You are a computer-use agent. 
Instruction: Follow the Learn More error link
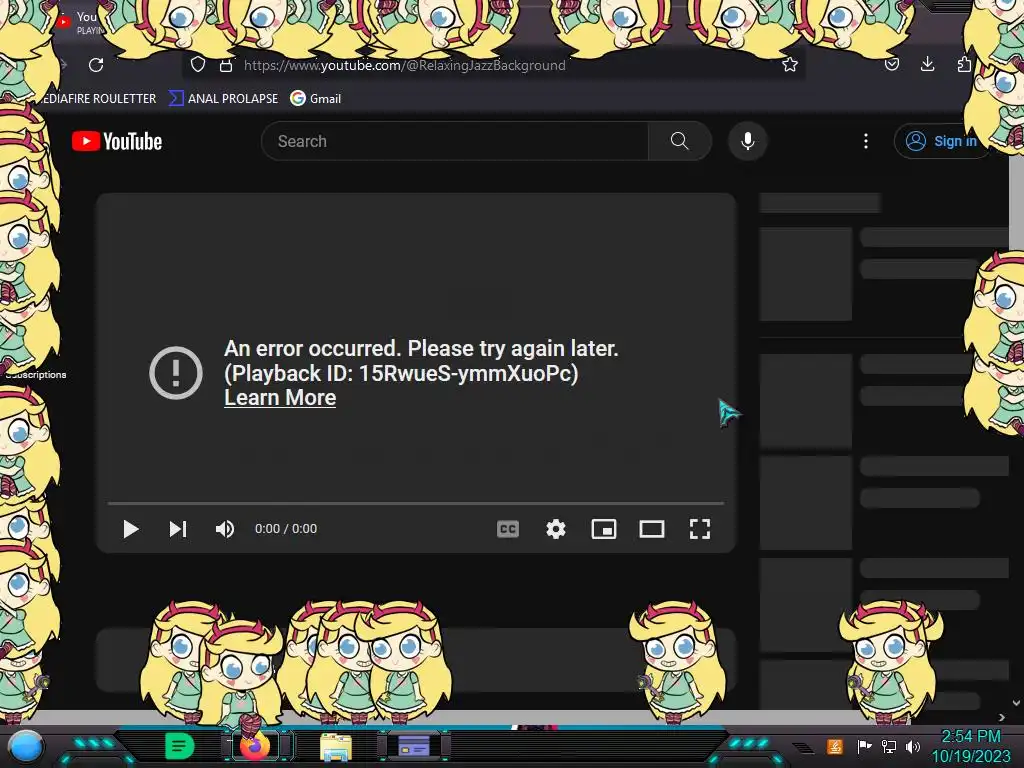(280, 398)
